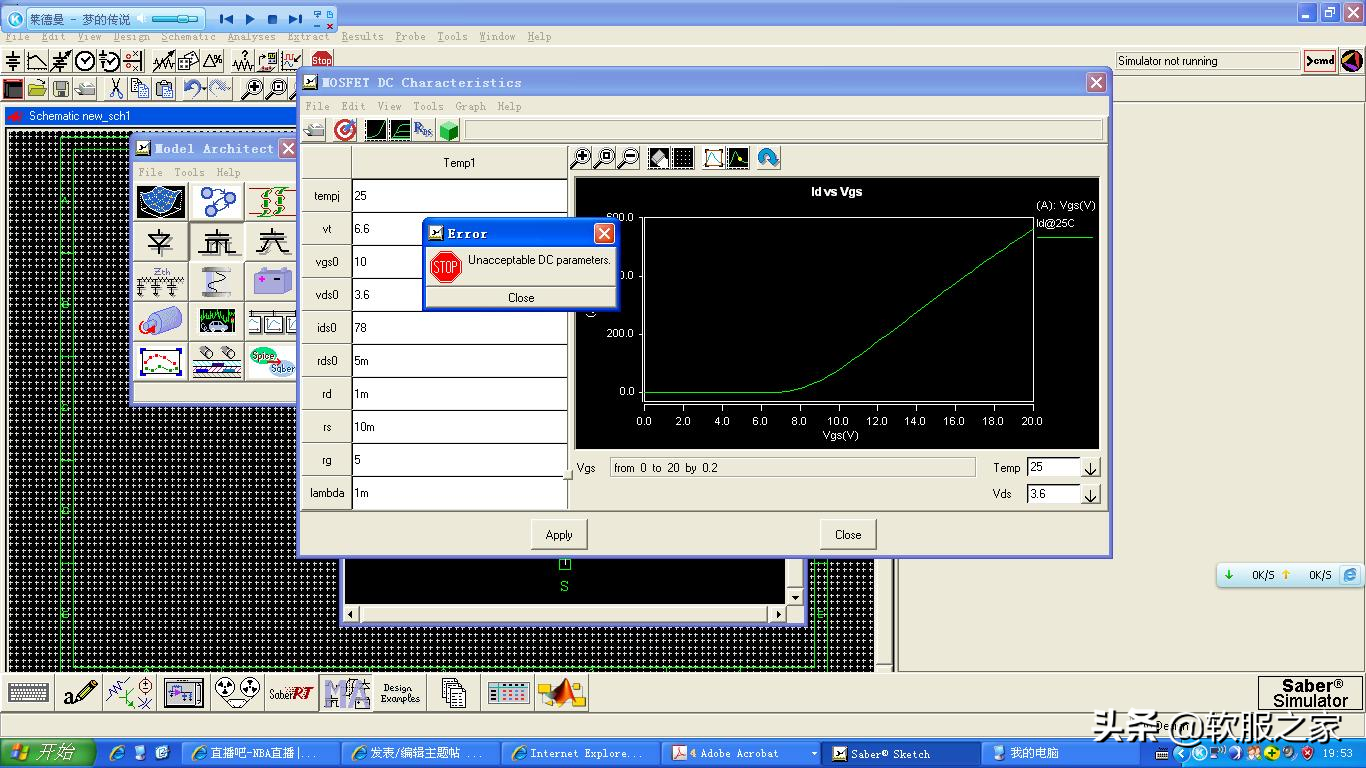Screen dimensions: 1366x768
Task: Click the Apply button
Action: (x=559, y=535)
